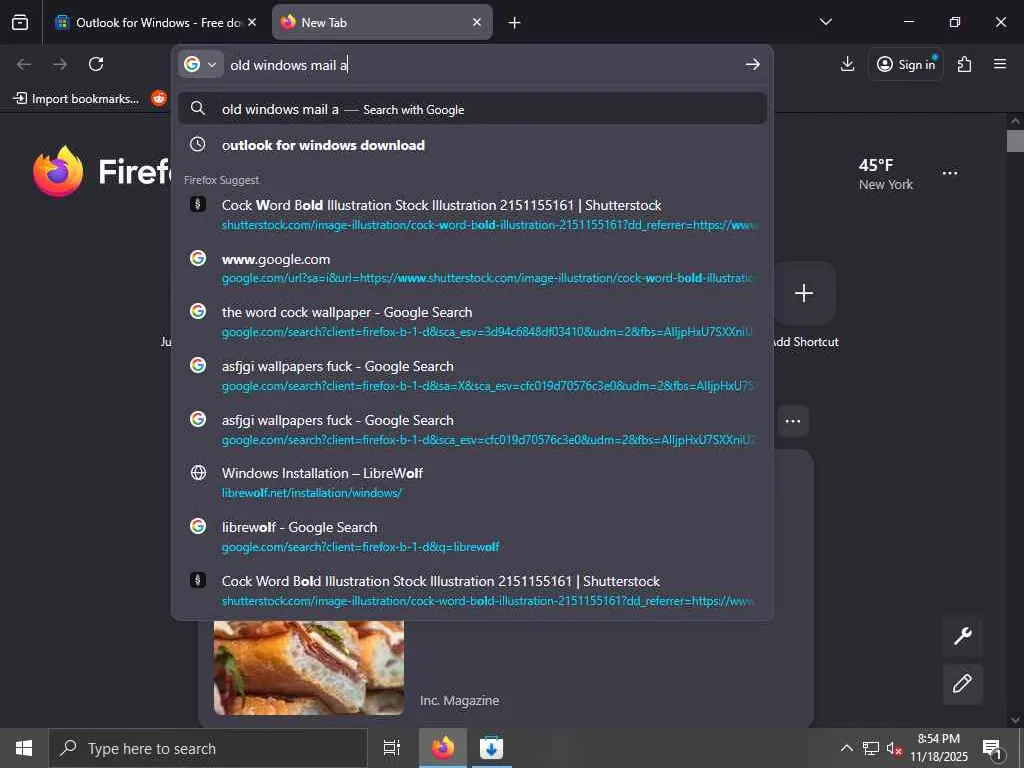
Task: Click the Inc. Magazine source label
Action: tap(459, 700)
